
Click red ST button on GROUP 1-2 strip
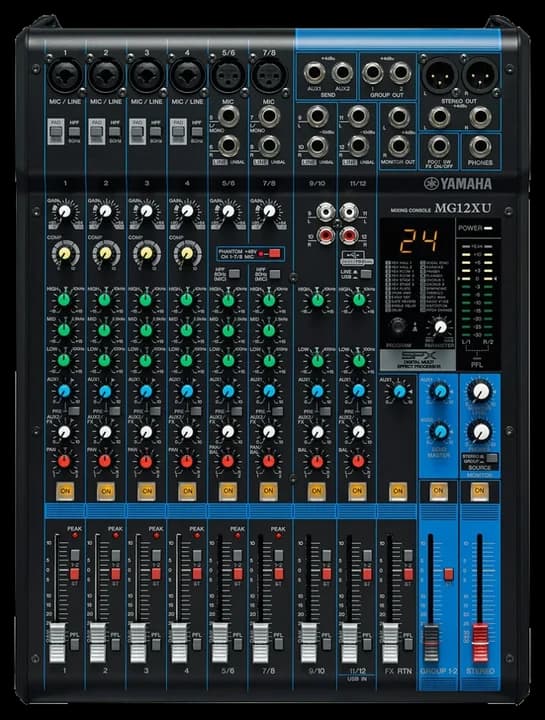(x=449, y=574)
